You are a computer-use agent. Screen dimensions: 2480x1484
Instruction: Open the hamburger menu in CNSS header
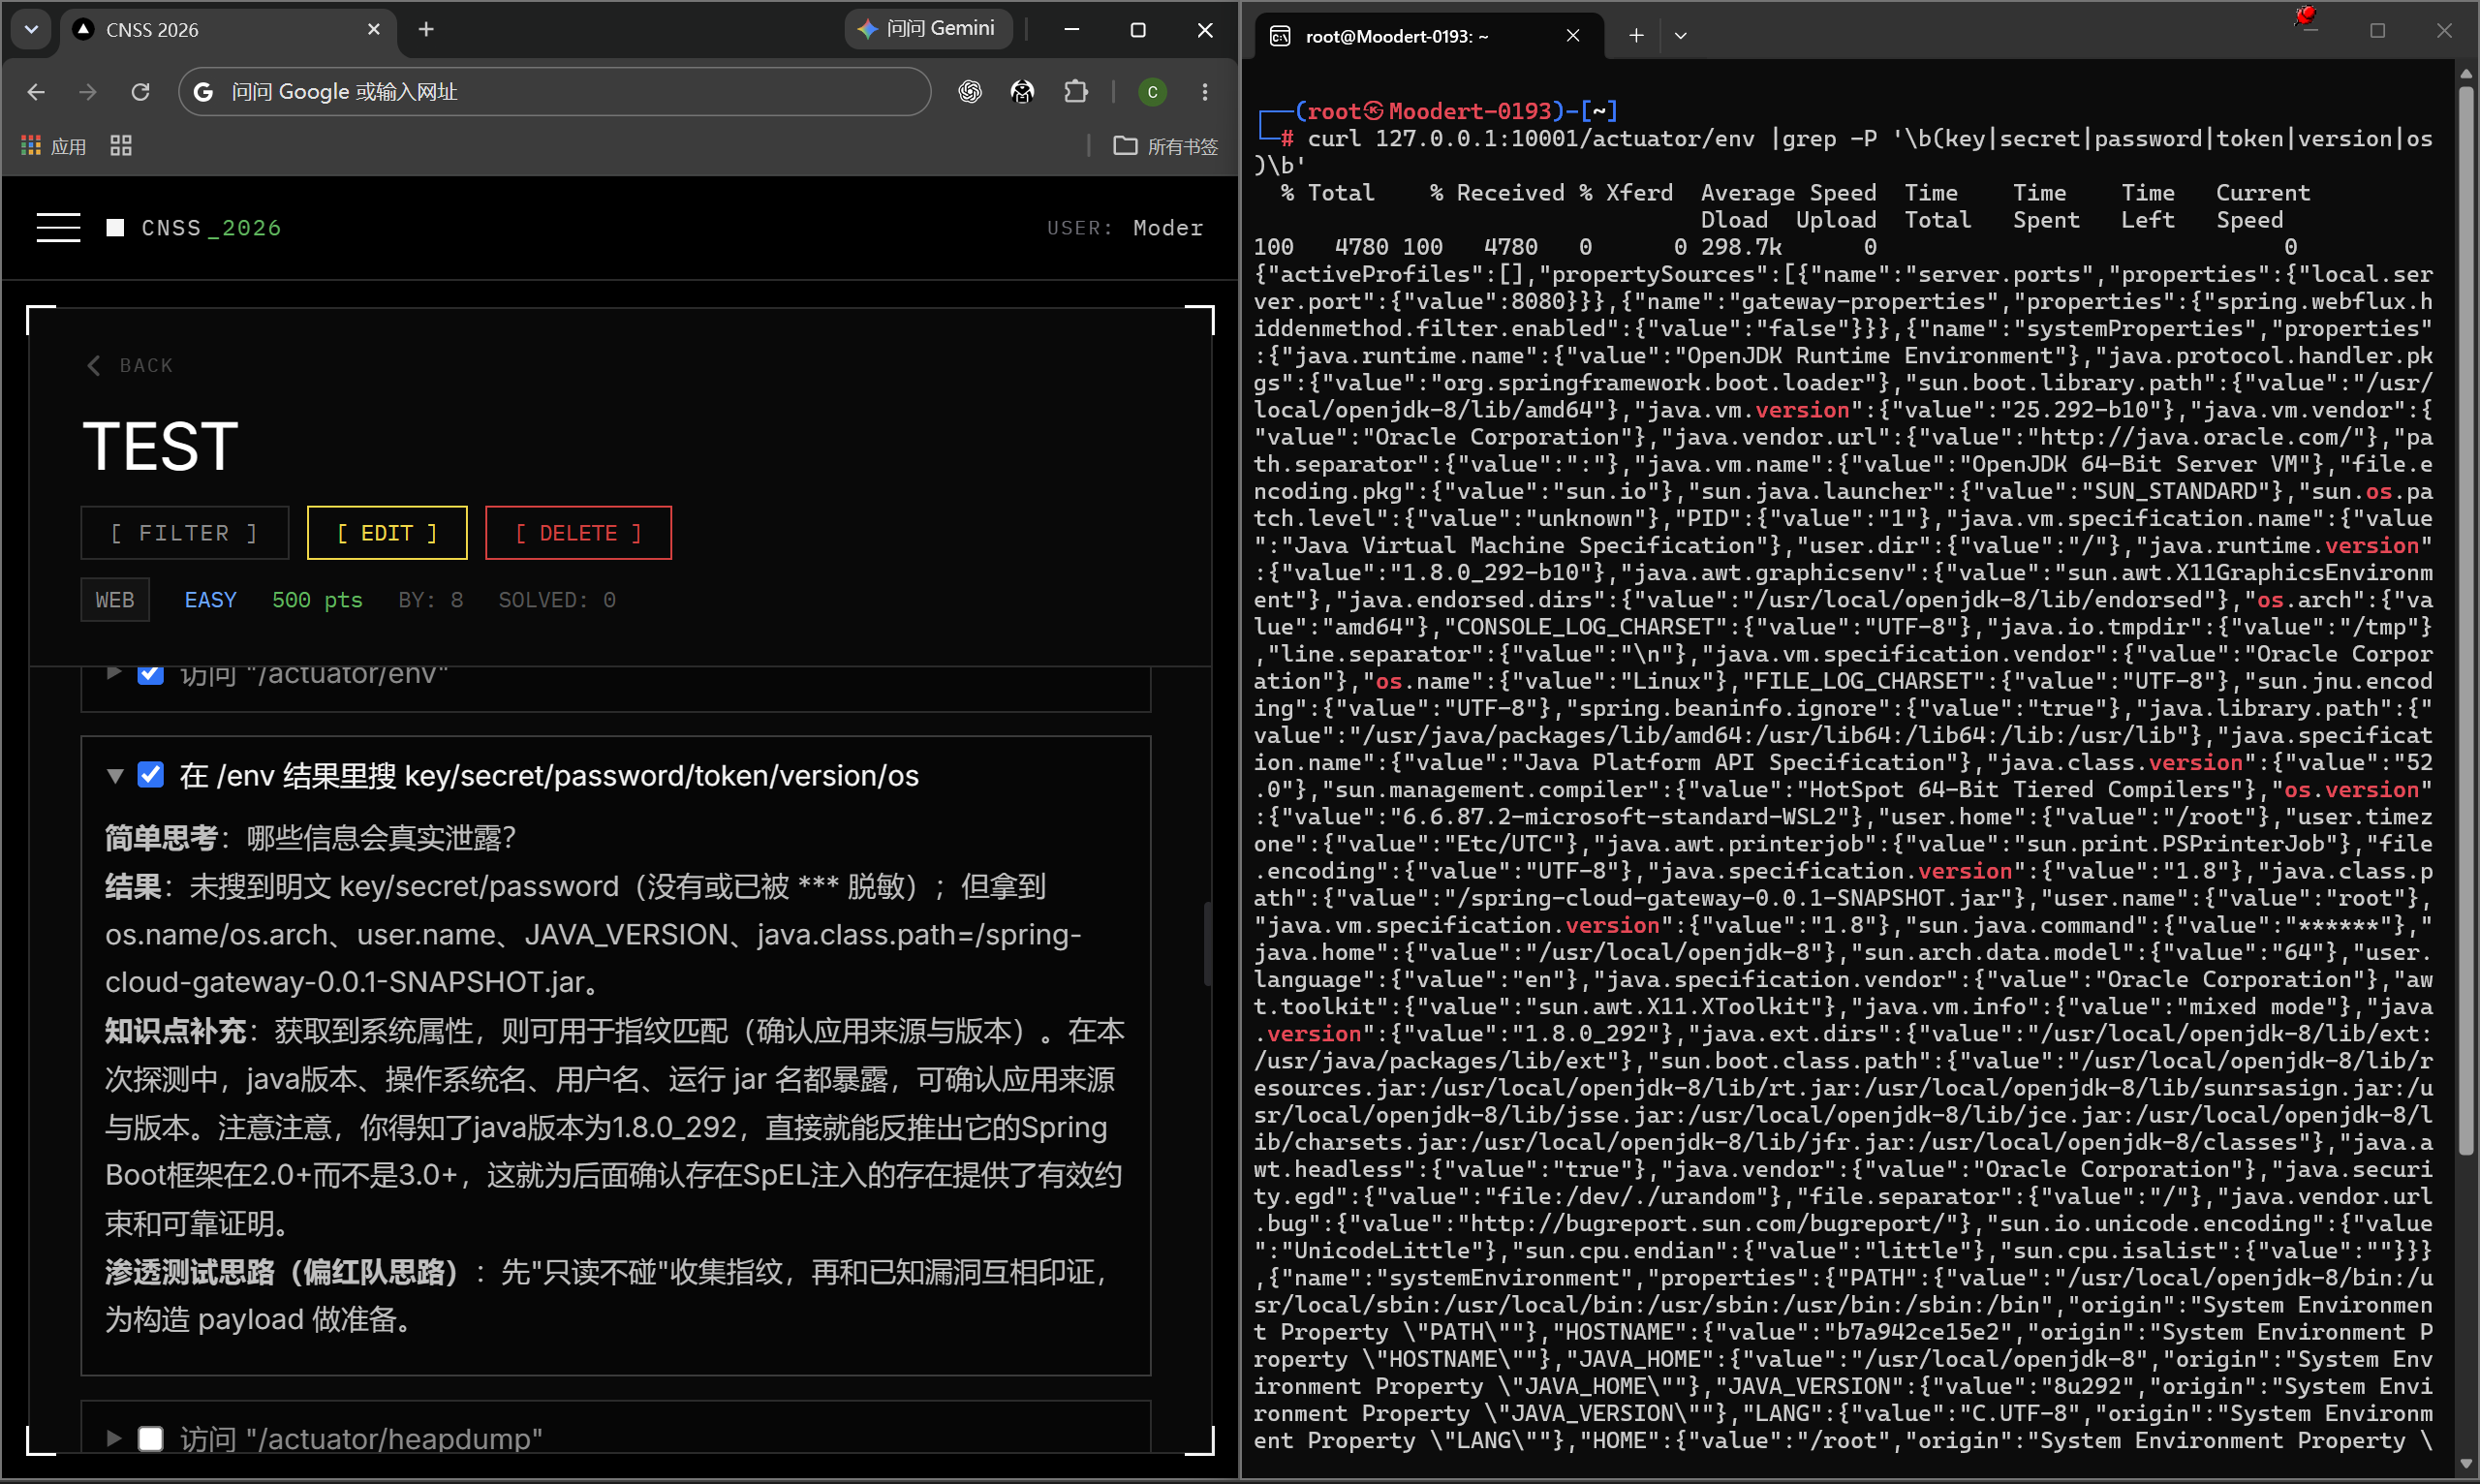58,228
